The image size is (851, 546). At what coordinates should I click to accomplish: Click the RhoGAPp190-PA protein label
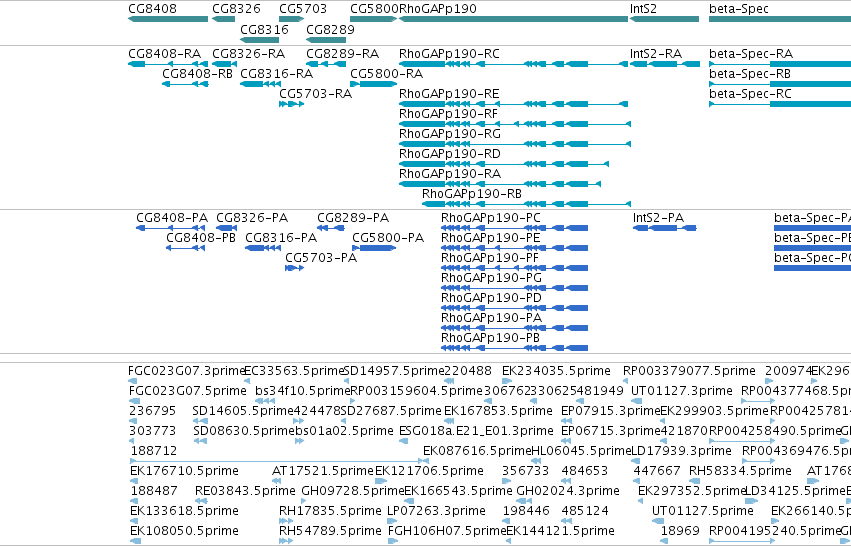(492, 319)
